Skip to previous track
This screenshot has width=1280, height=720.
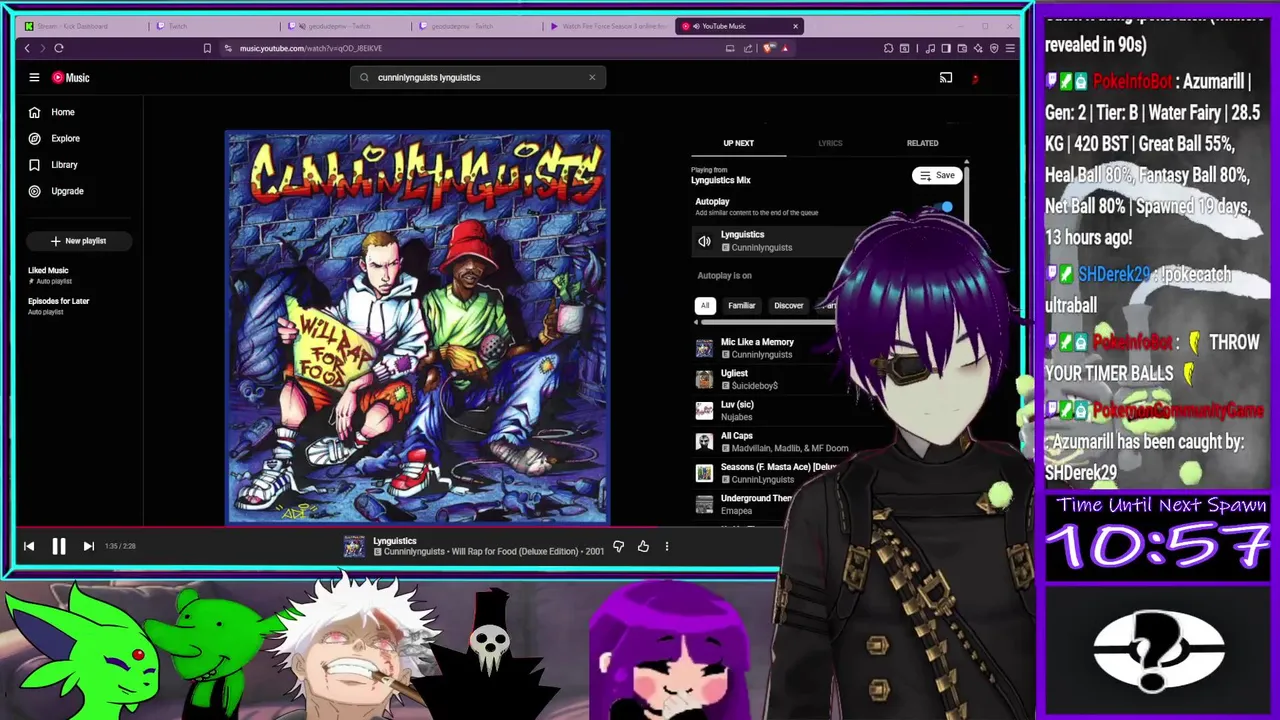(29, 546)
